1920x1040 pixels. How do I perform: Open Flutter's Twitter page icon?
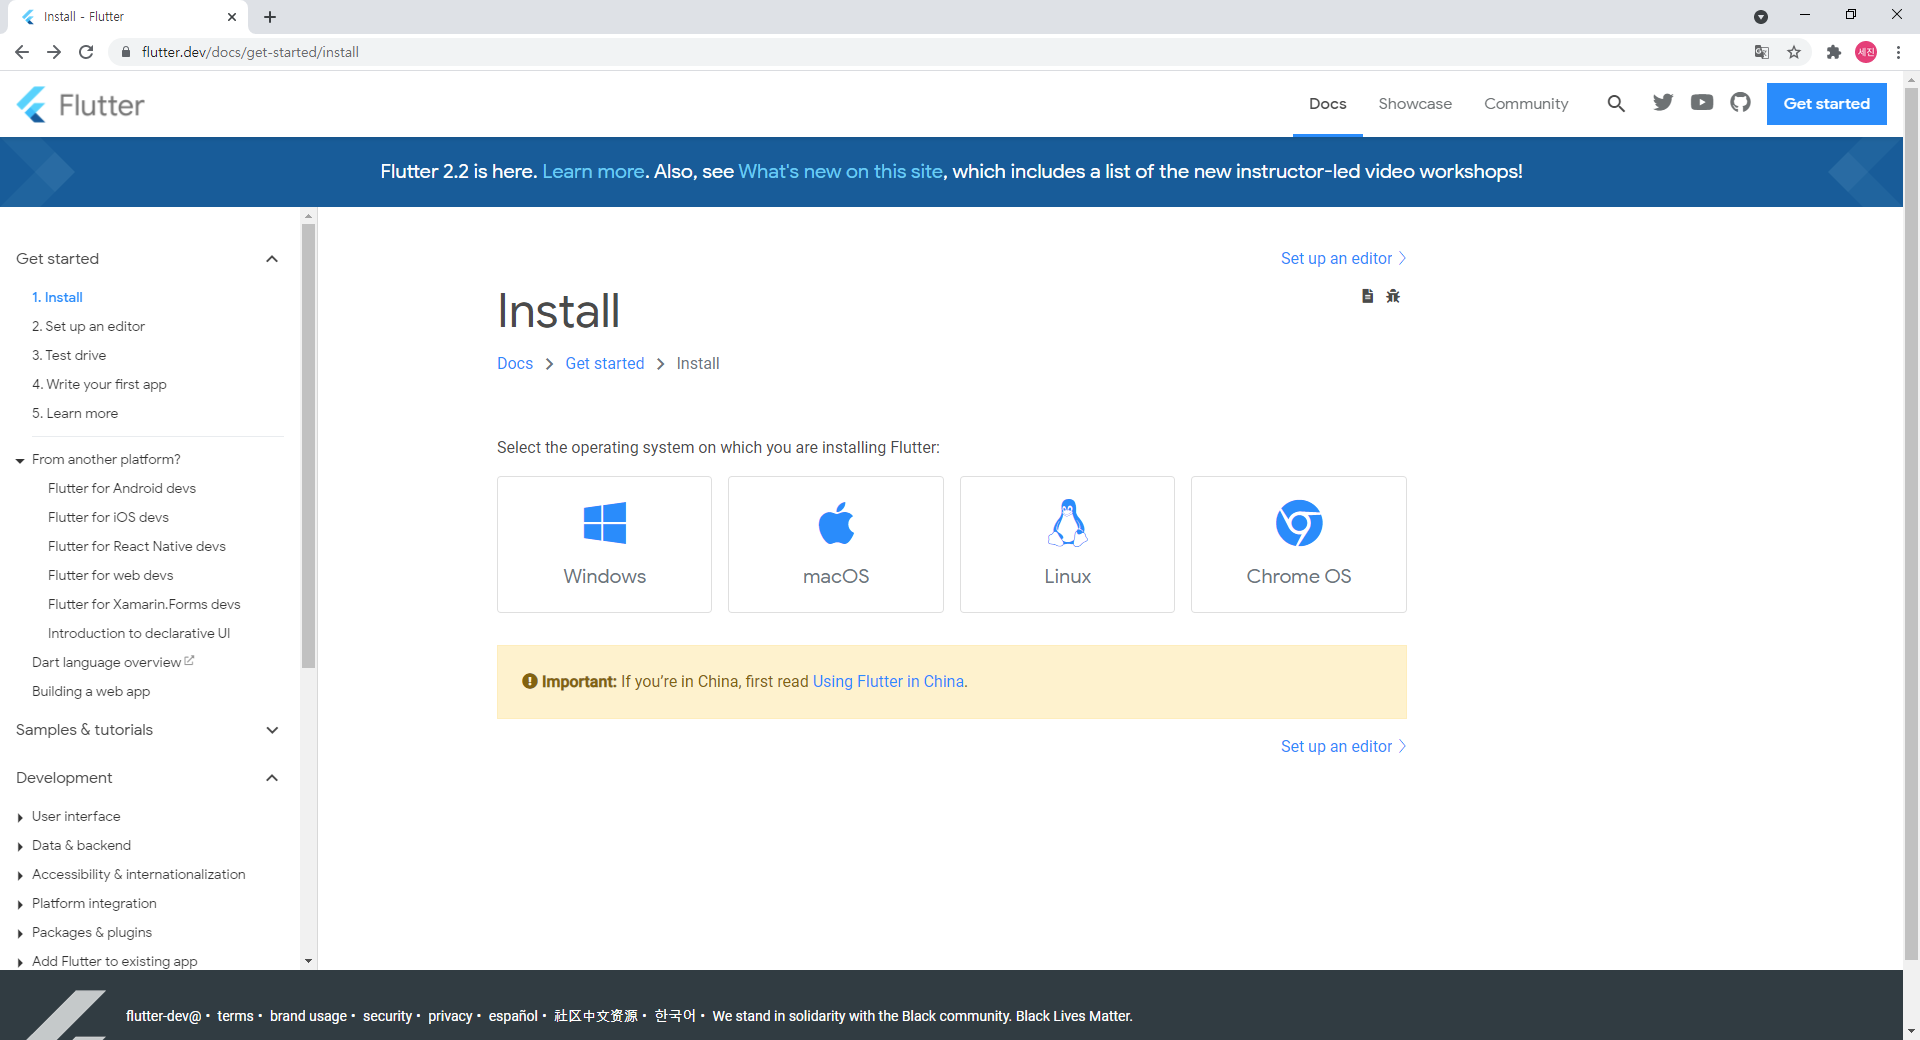pyautogui.click(x=1663, y=102)
